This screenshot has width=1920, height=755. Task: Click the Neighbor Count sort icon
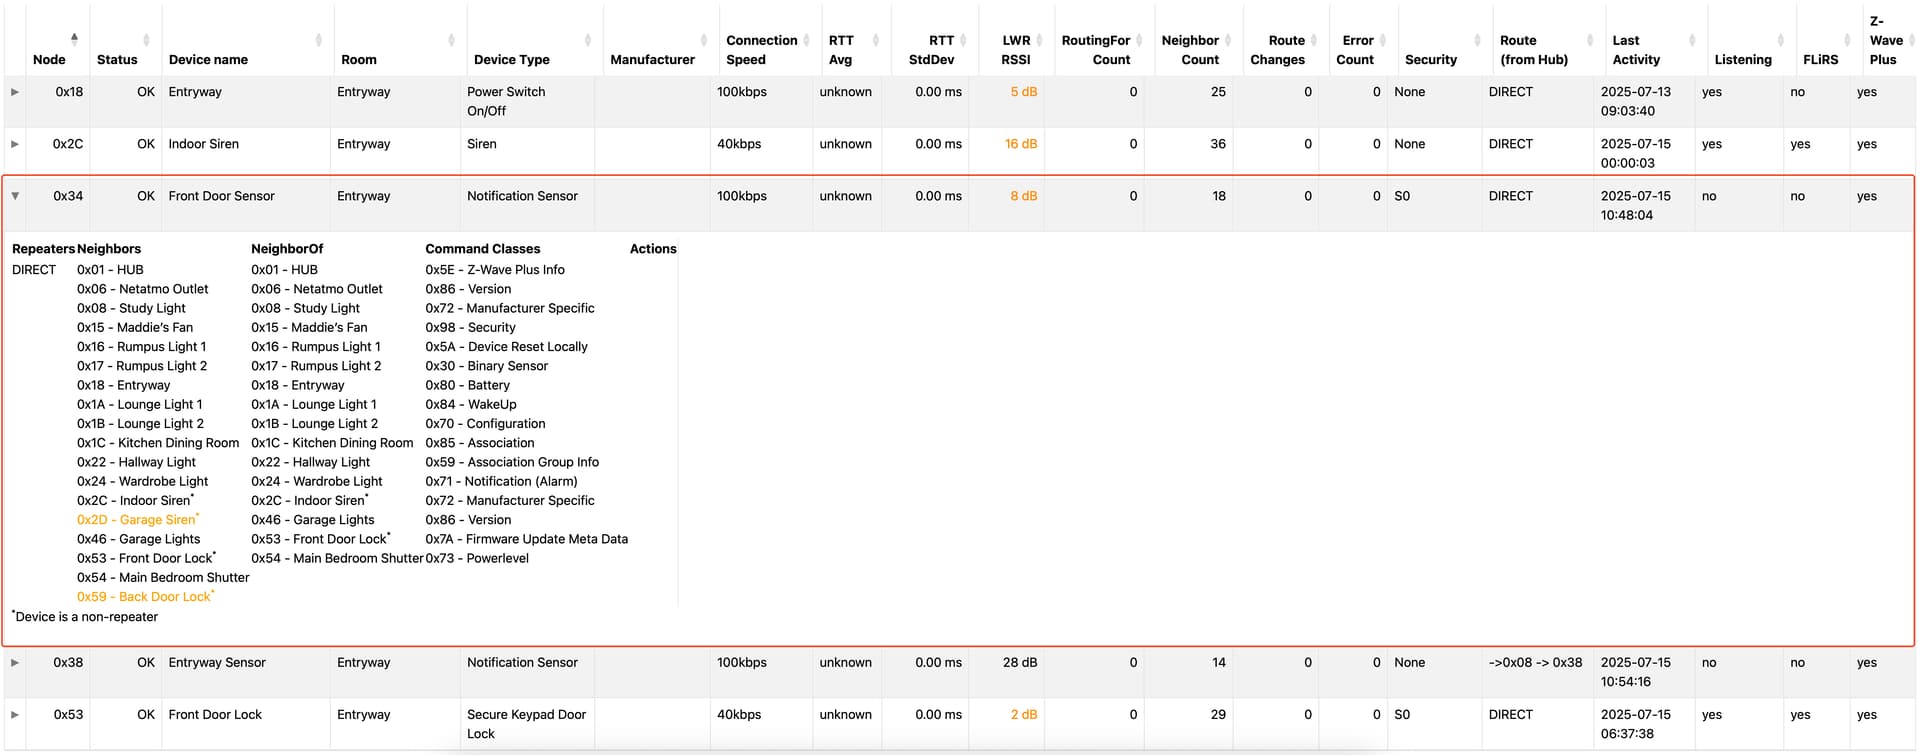pyautogui.click(x=1227, y=40)
